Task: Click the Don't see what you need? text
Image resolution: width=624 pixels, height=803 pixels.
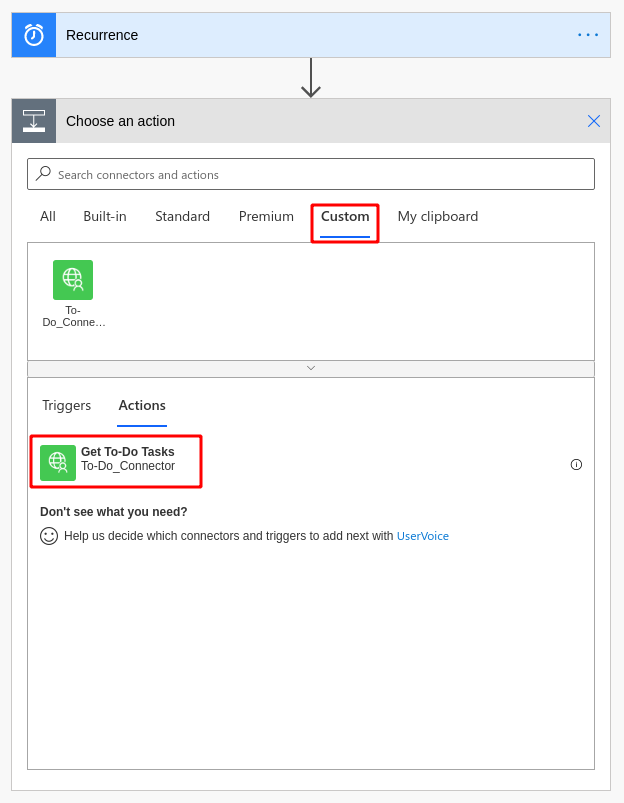Action: point(114,512)
